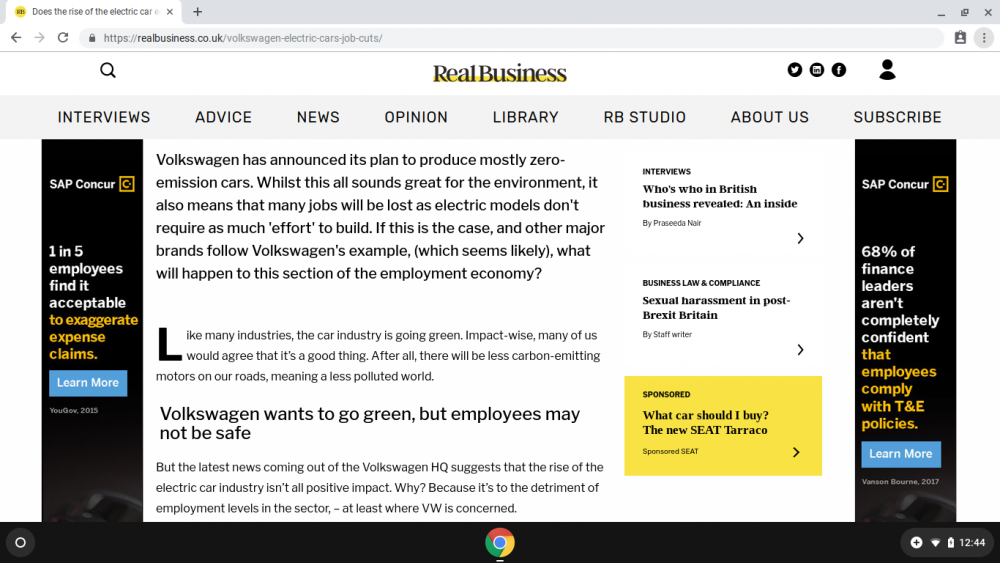Click the battery icon in system tray

pos(950,543)
